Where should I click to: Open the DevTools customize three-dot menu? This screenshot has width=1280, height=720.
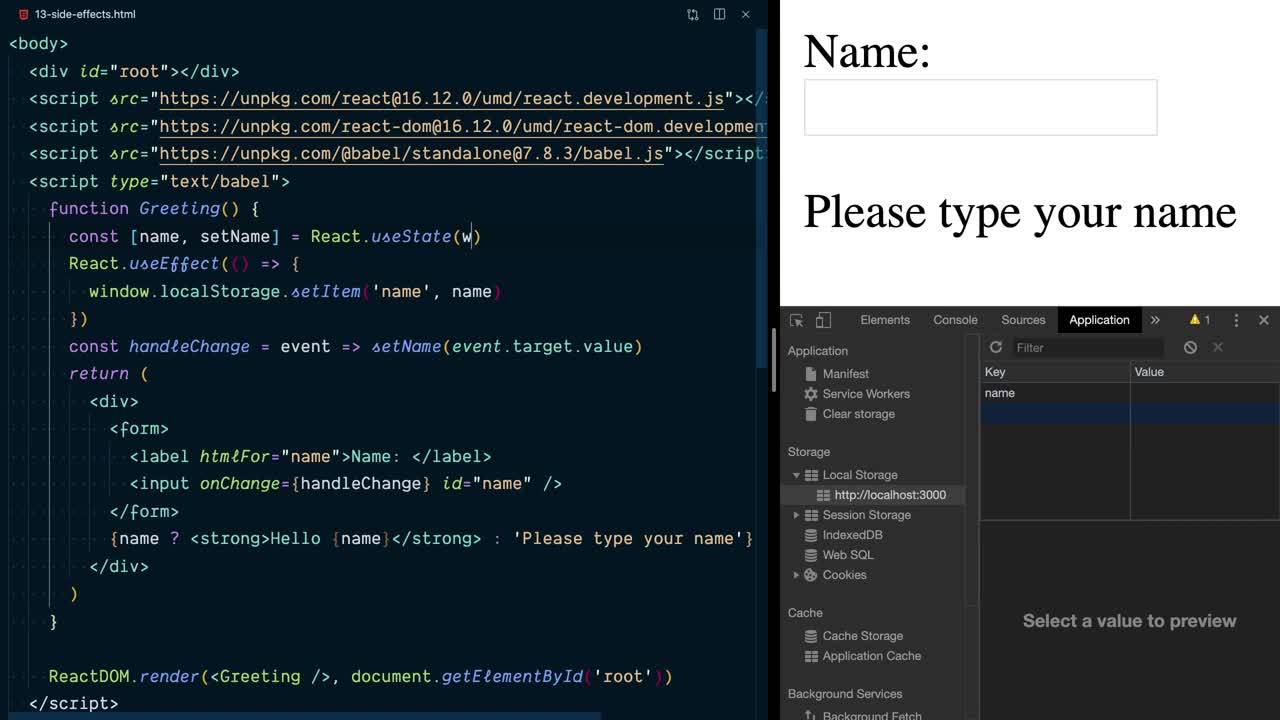tap(1236, 319)
